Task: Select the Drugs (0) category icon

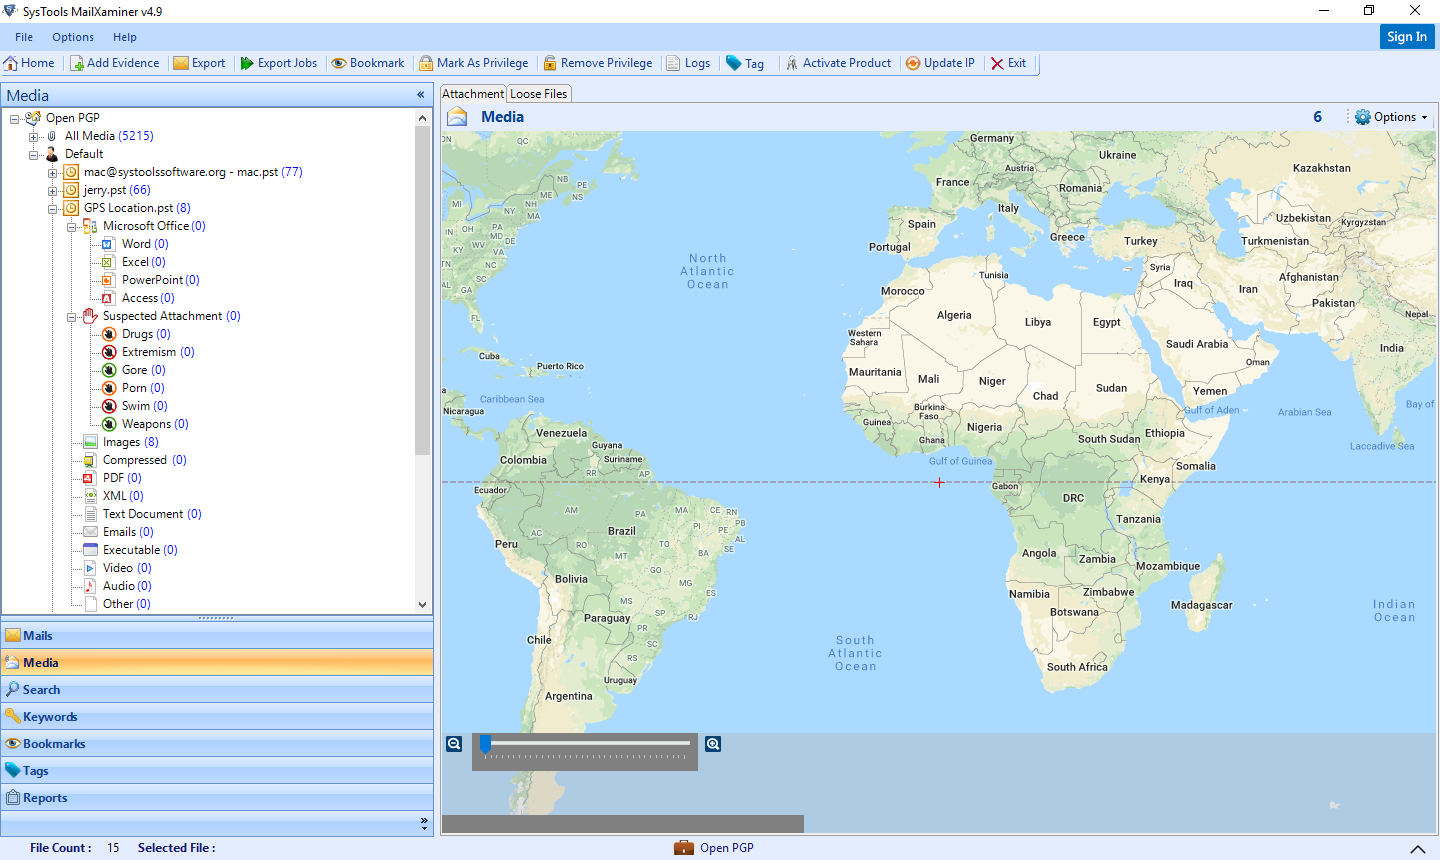Action: pyautogui.click(x=110, y=334)
